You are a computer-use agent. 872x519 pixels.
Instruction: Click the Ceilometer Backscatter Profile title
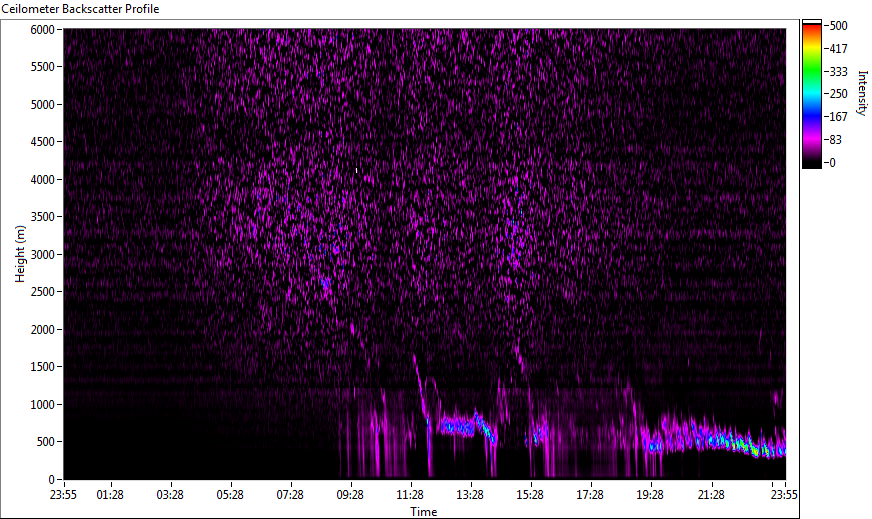(80, 9)
